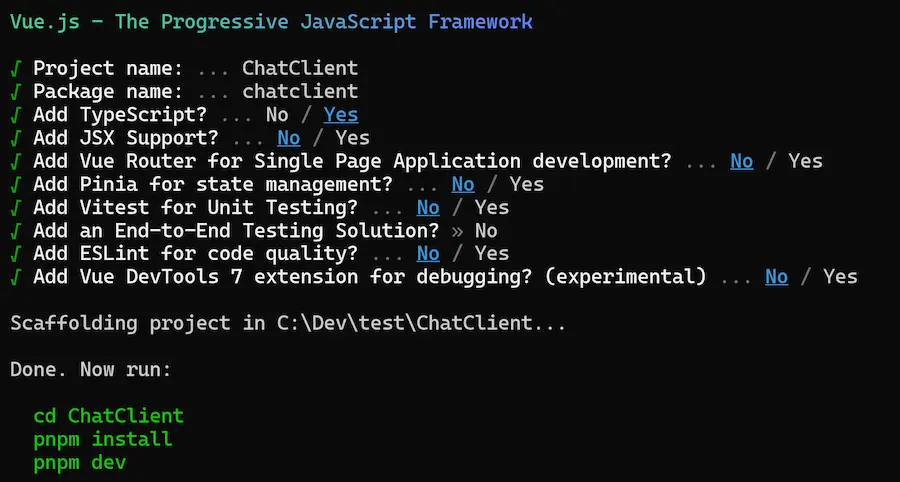Click the Yes option on the JSX Support line
Viewport: 900px width, 482px height.
tap(352, 138)
